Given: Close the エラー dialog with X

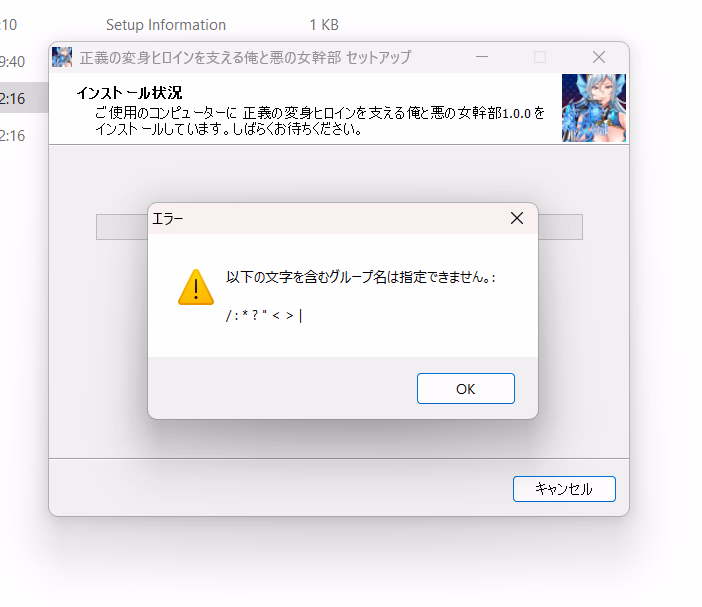Looking at the screenshot, I should coord(517,218).
